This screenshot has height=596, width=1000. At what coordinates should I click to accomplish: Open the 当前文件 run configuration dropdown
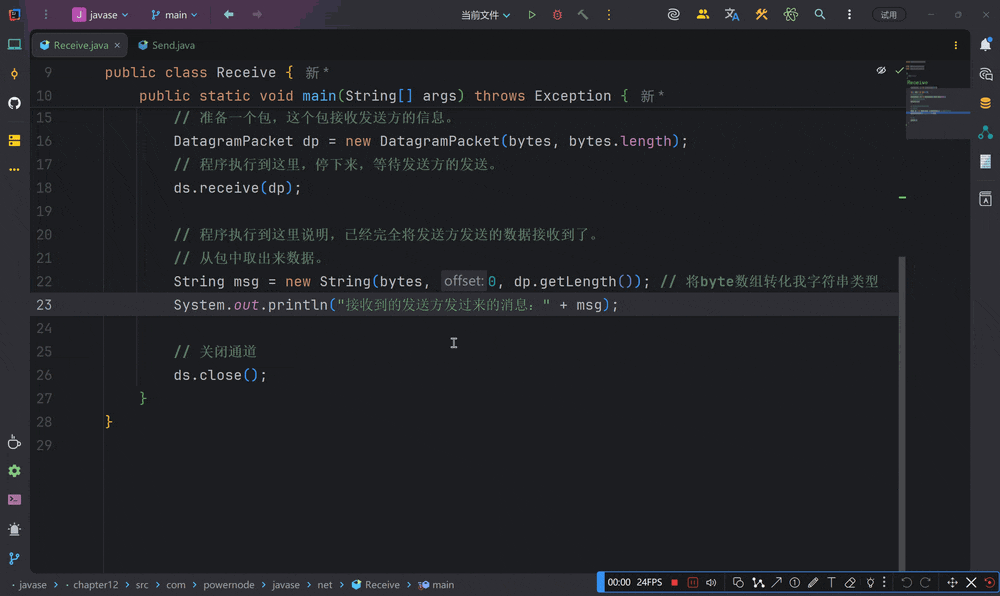pos(485,15)
